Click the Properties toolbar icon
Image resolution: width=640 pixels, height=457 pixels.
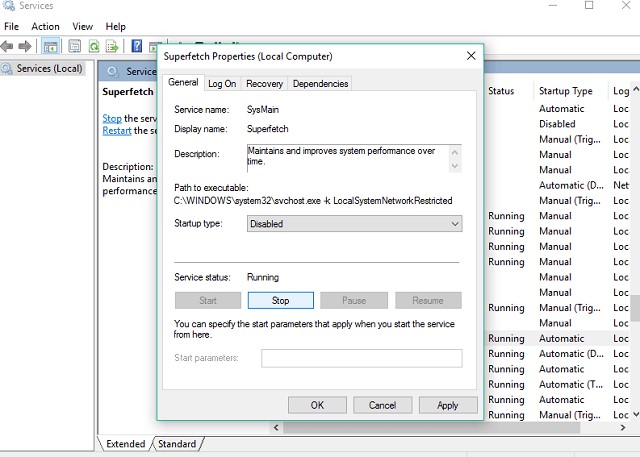click(x=72, y=46)
